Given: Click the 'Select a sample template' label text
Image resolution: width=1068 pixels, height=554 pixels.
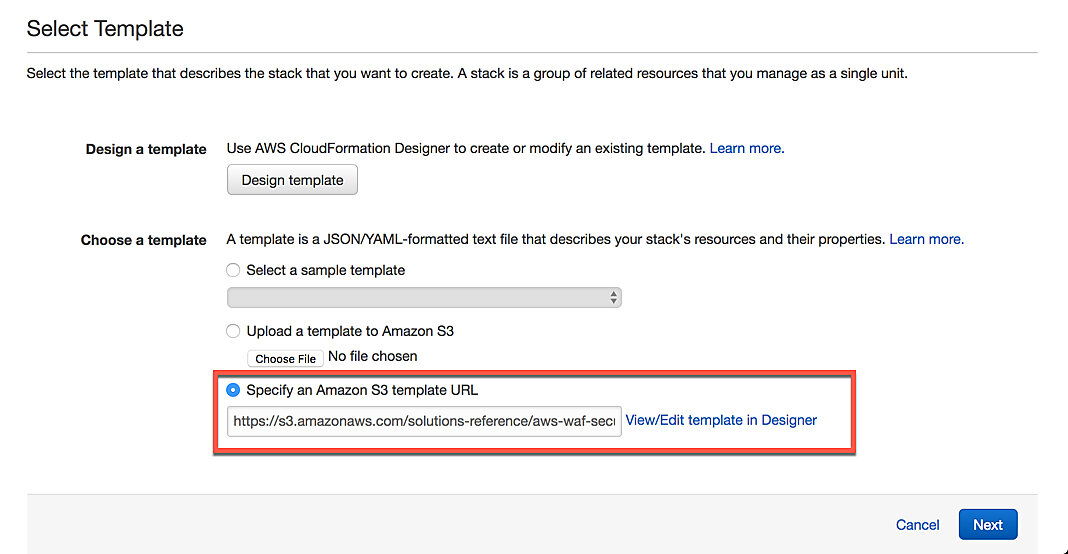Looking at the screenshot, I should [325, 270].
